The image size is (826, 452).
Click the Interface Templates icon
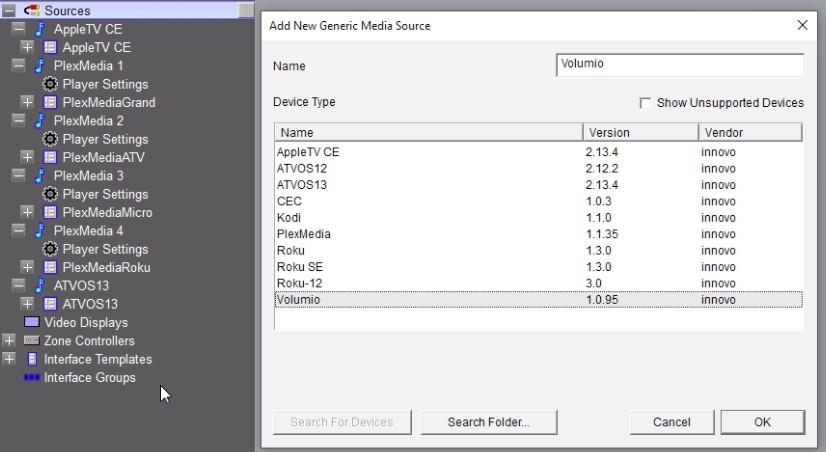(x=32, y=359)
